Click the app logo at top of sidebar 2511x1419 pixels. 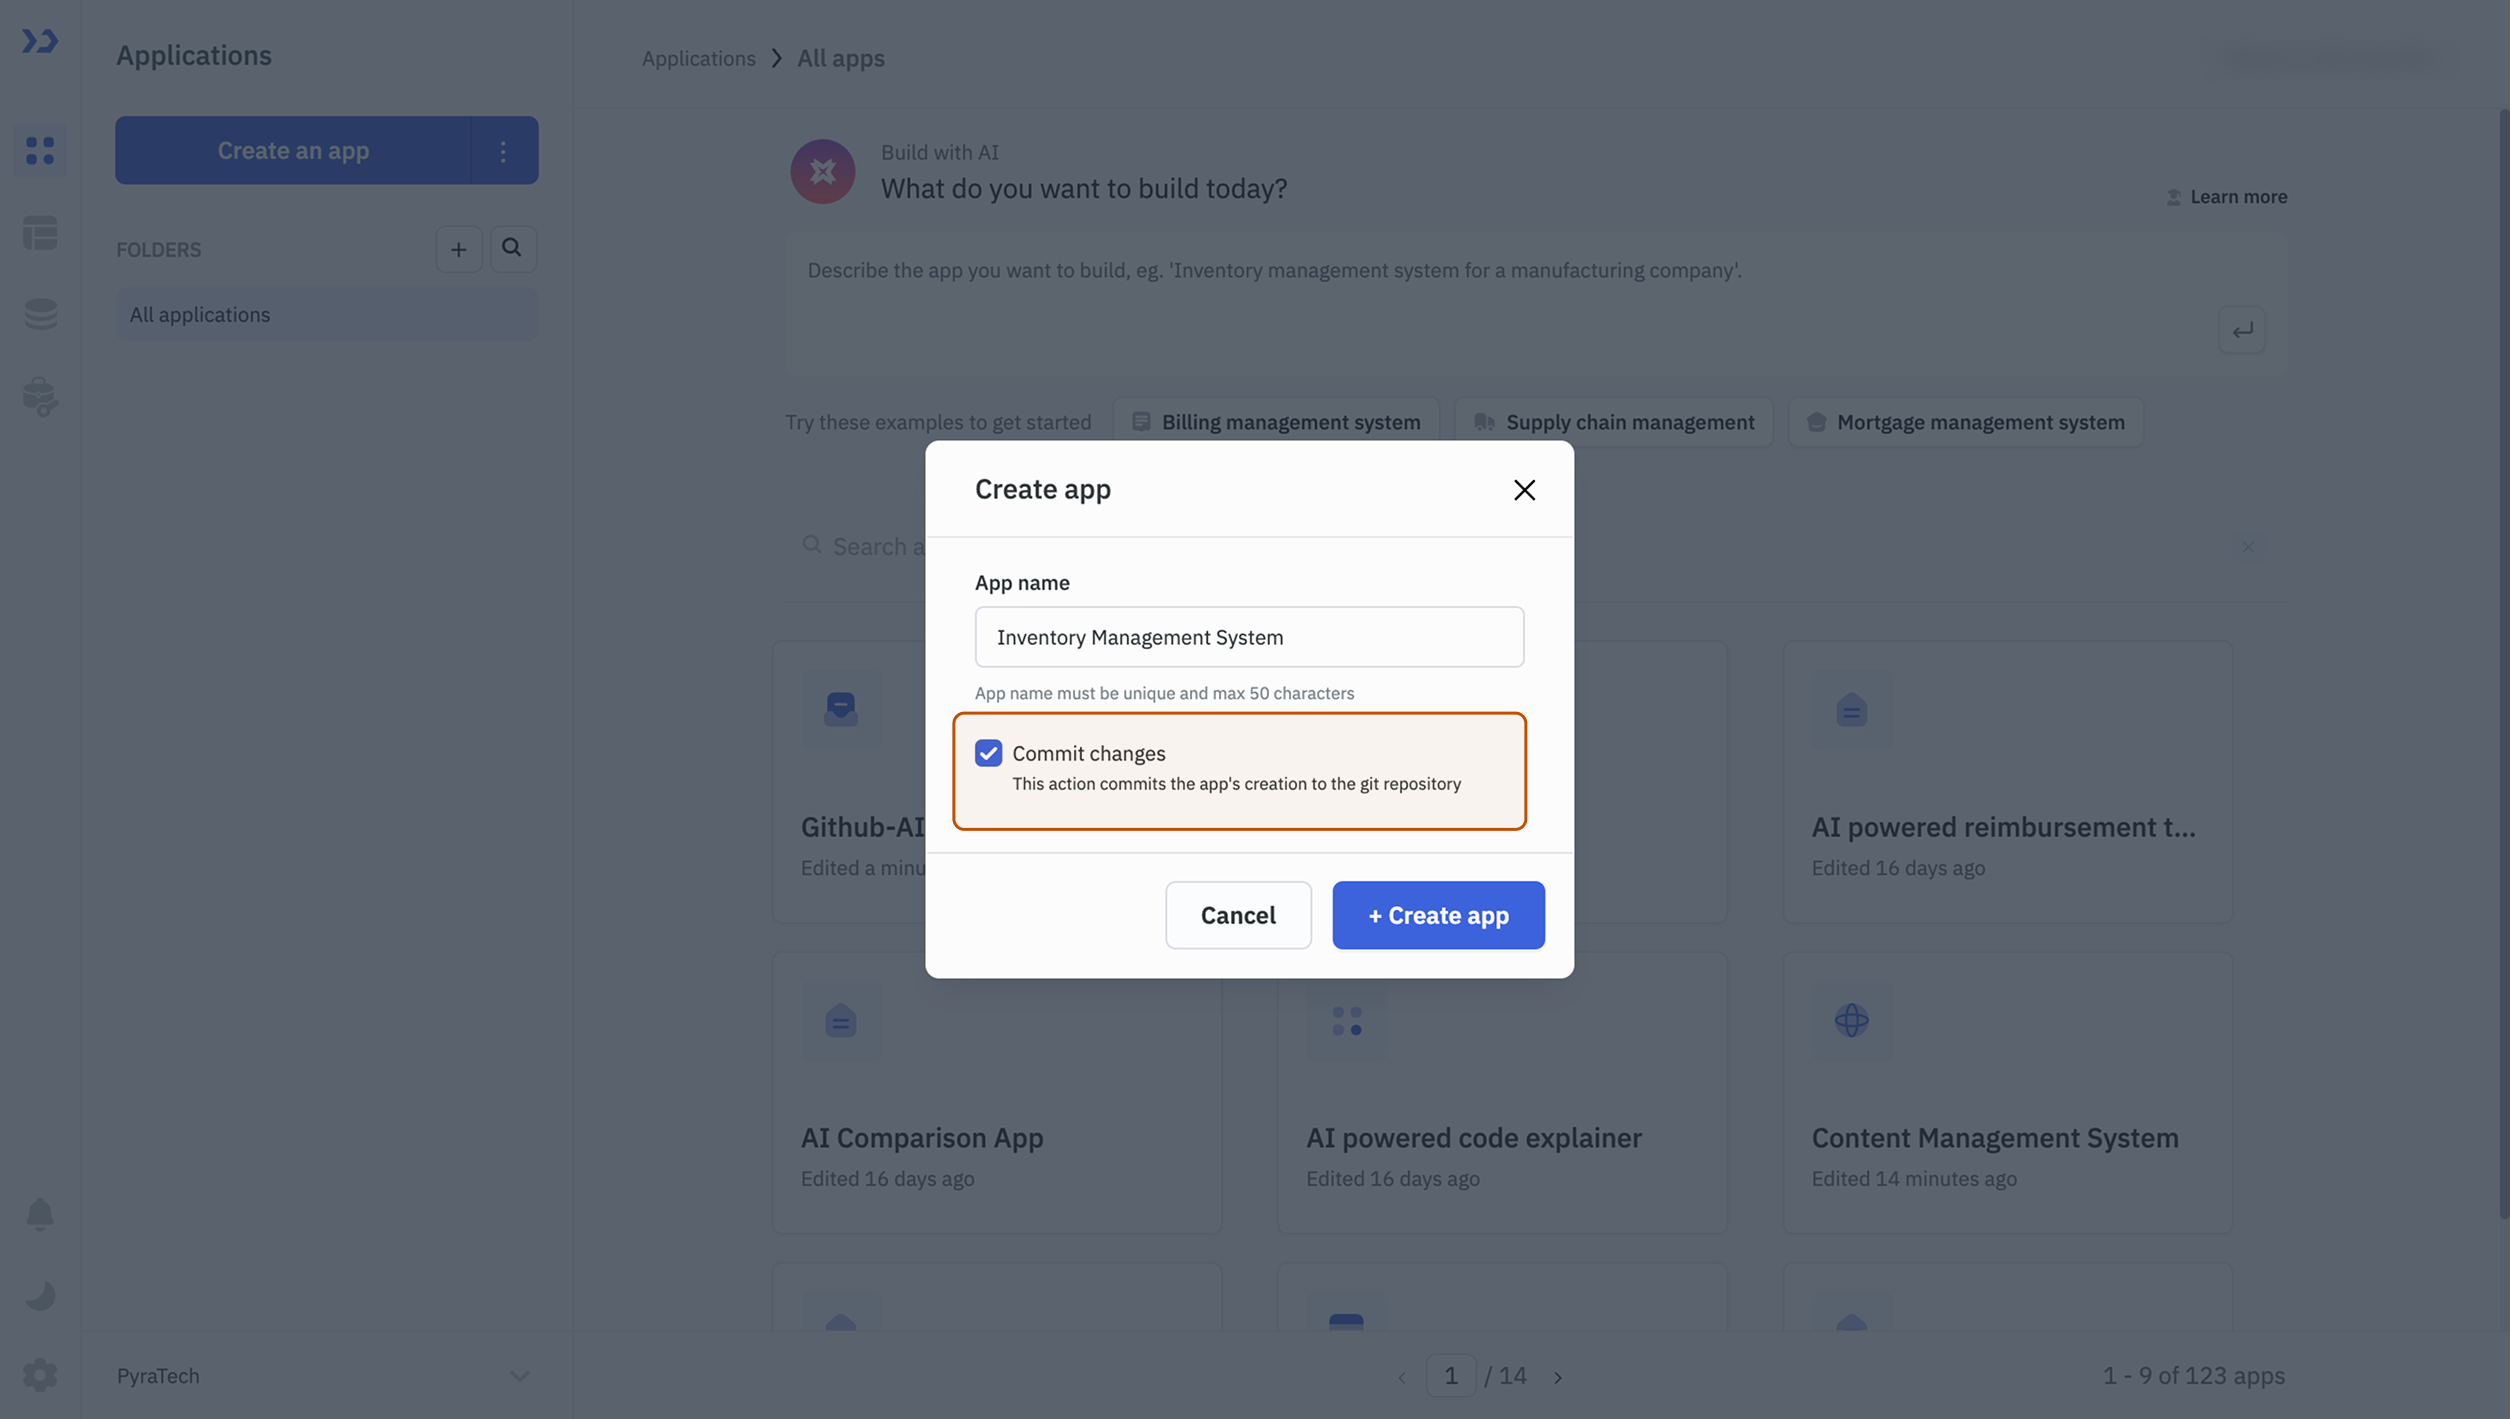[x=40, y=41]
